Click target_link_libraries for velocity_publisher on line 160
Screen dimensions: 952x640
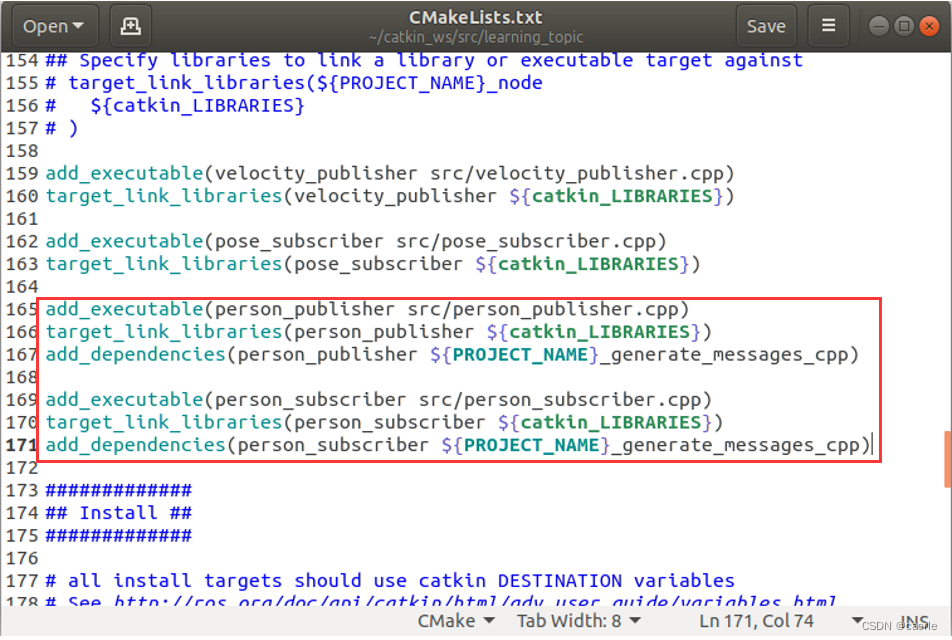390,196
